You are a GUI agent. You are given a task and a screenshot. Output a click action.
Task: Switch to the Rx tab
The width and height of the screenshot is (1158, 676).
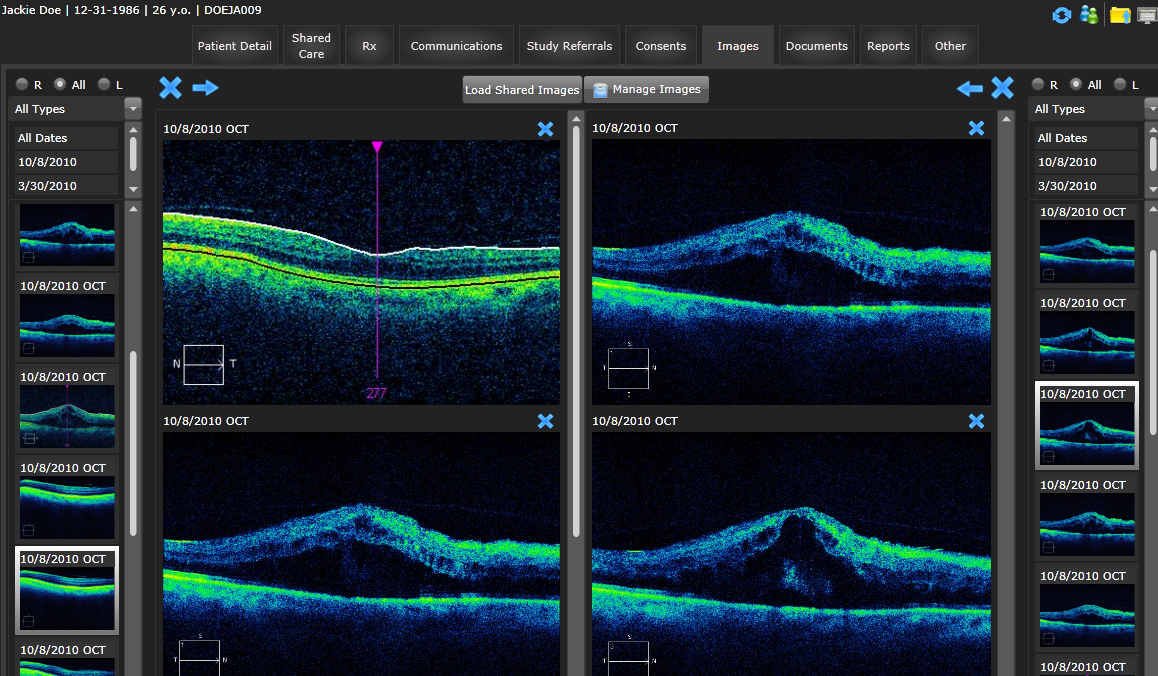(x=369, y=46)
